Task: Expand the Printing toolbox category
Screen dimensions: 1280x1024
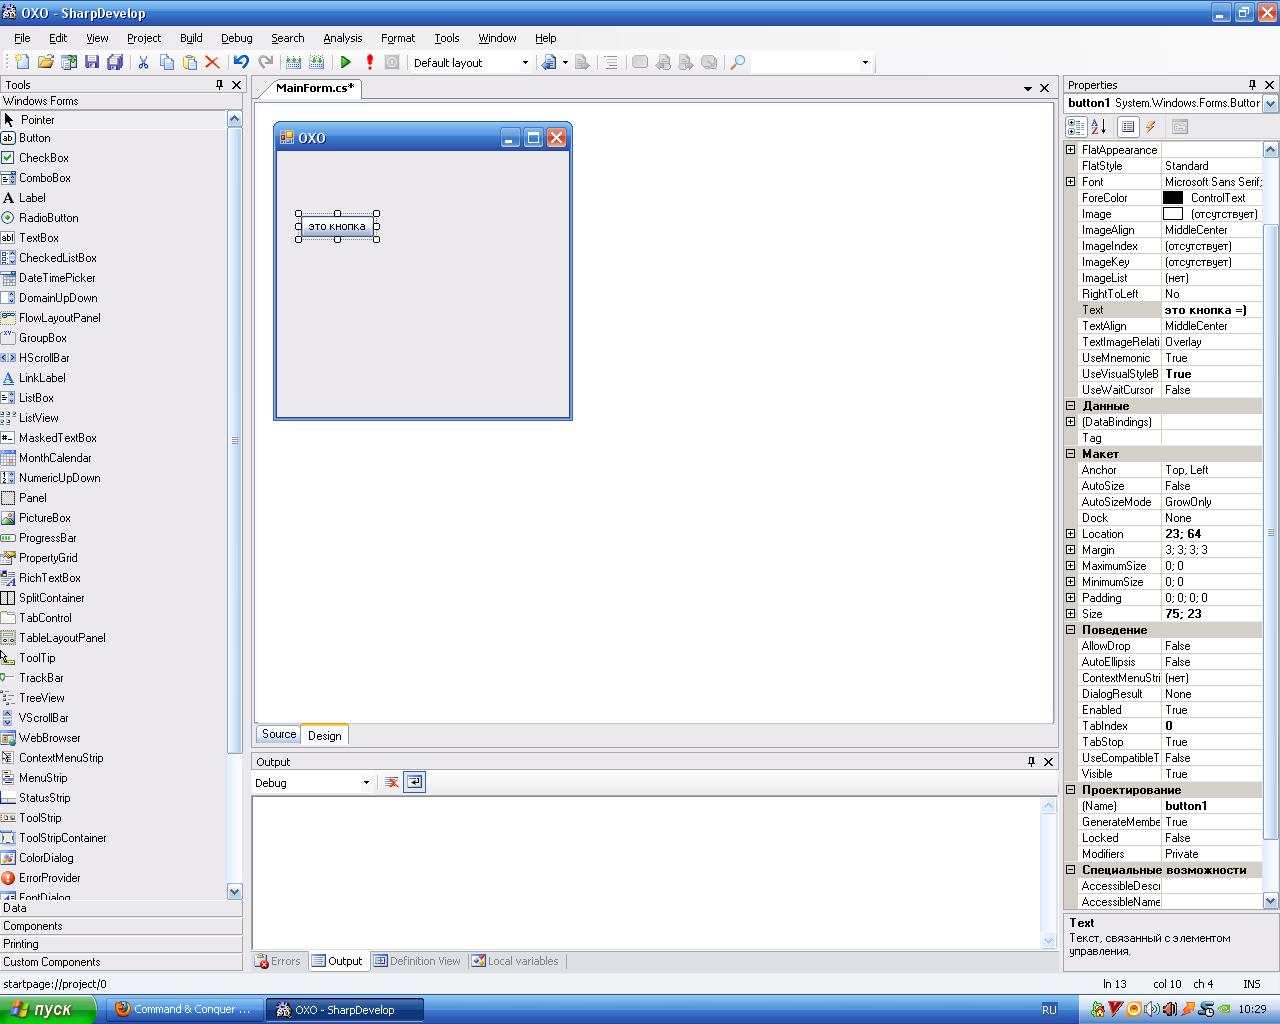Action: click(x=121, y=944)
